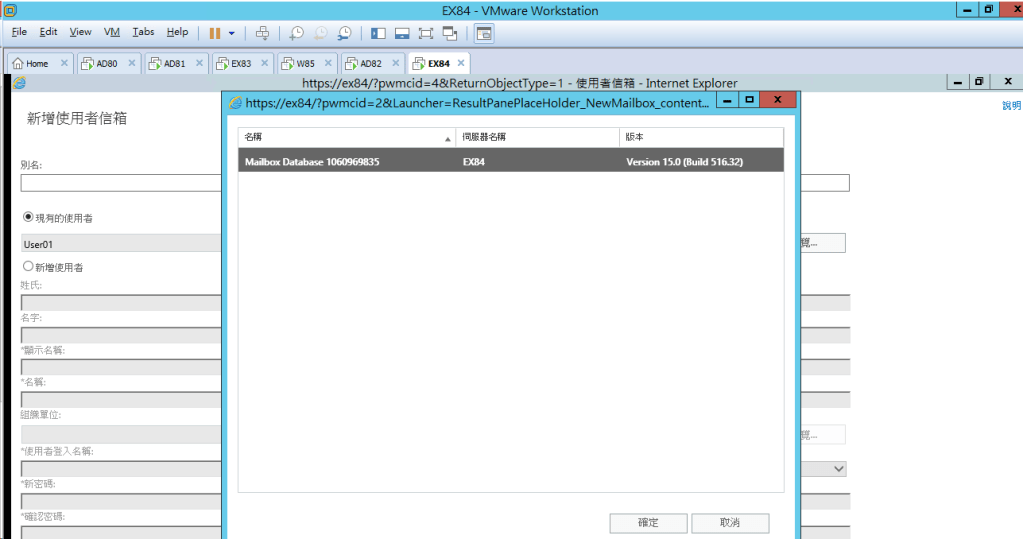This screenshot has width=1023, height=539.
Task: Open the VM menu
Action: click(111, 32)
